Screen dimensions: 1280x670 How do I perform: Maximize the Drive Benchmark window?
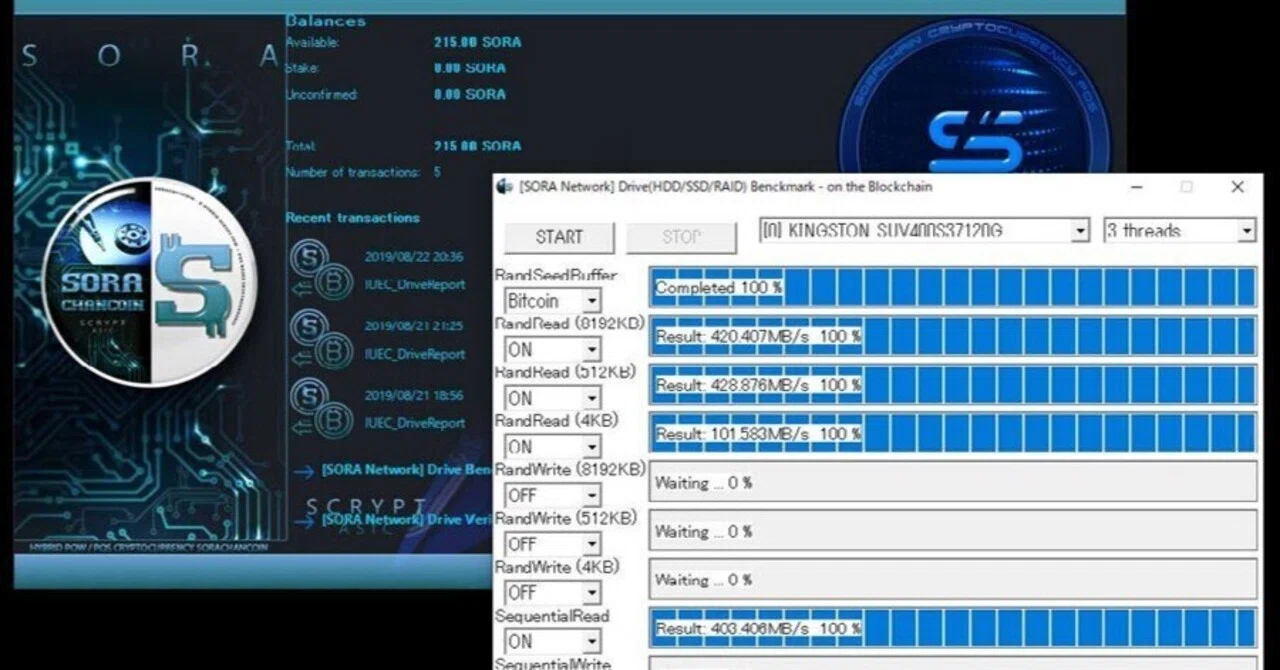click(x=1186, y=187)
